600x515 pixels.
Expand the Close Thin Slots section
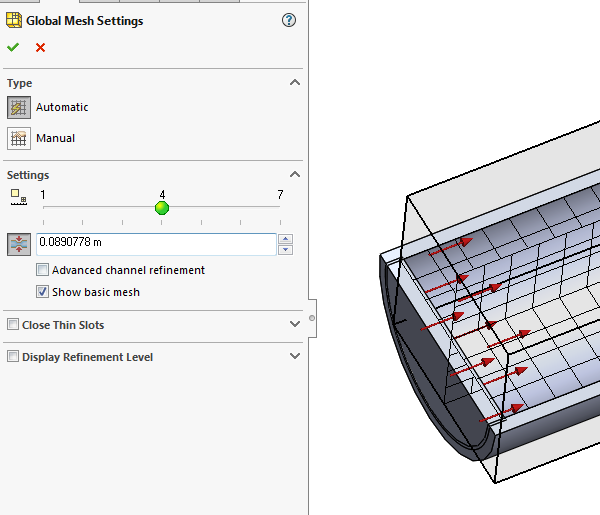pyautogui.click(x=295, y=324)
